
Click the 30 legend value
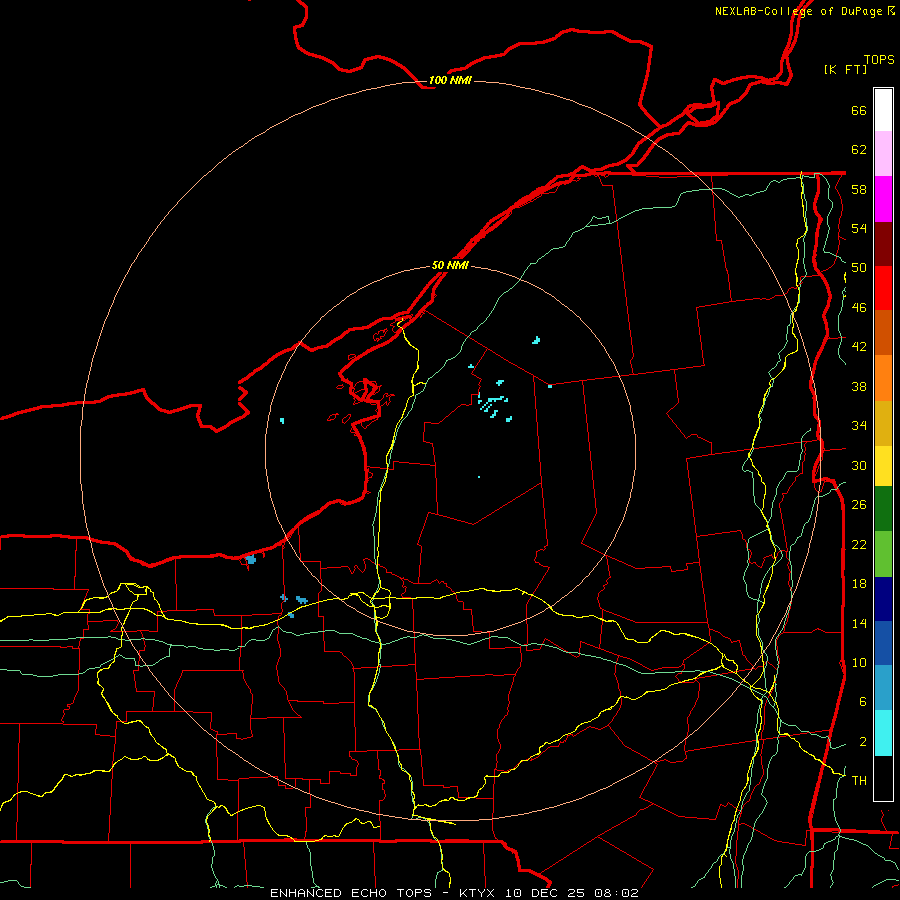point(859,465)
